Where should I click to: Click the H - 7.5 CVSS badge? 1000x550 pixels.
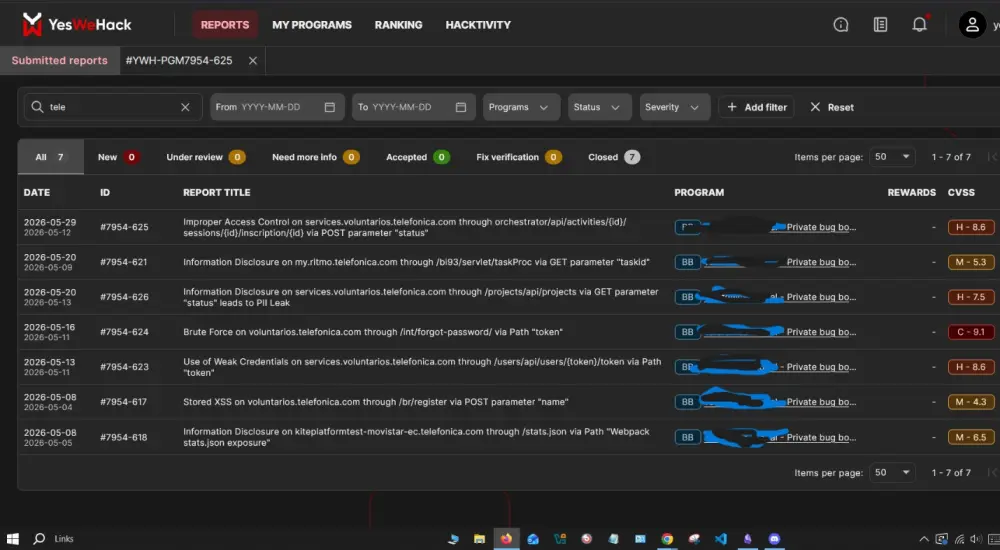click(971, 297)
